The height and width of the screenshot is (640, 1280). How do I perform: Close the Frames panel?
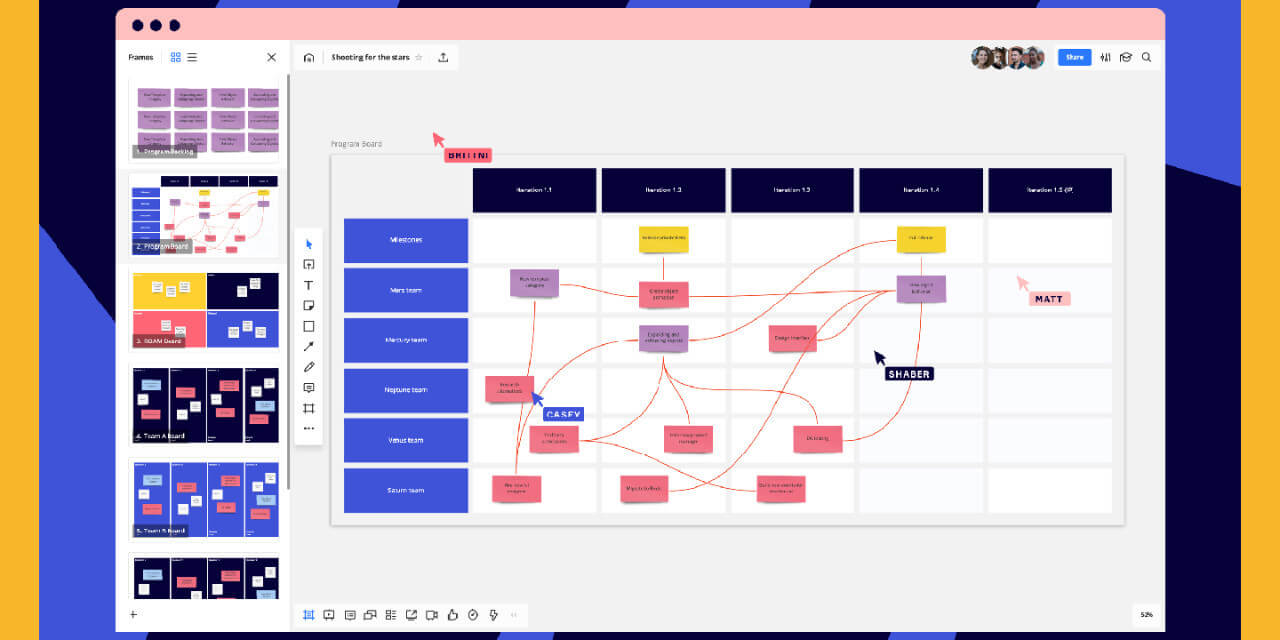(x=271, y=57)
